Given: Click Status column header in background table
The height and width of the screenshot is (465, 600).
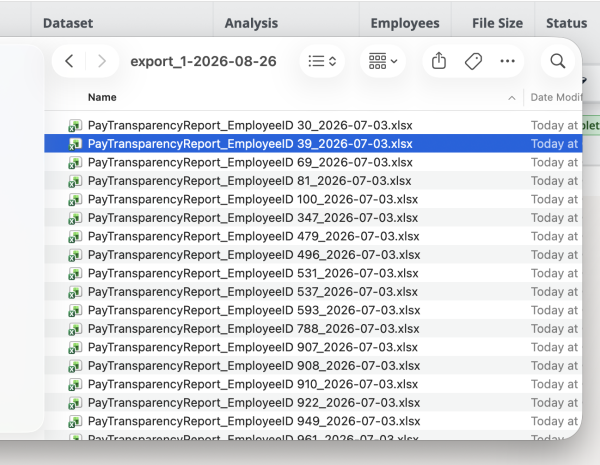Looking at the screenshot, I should click(567, 23).
